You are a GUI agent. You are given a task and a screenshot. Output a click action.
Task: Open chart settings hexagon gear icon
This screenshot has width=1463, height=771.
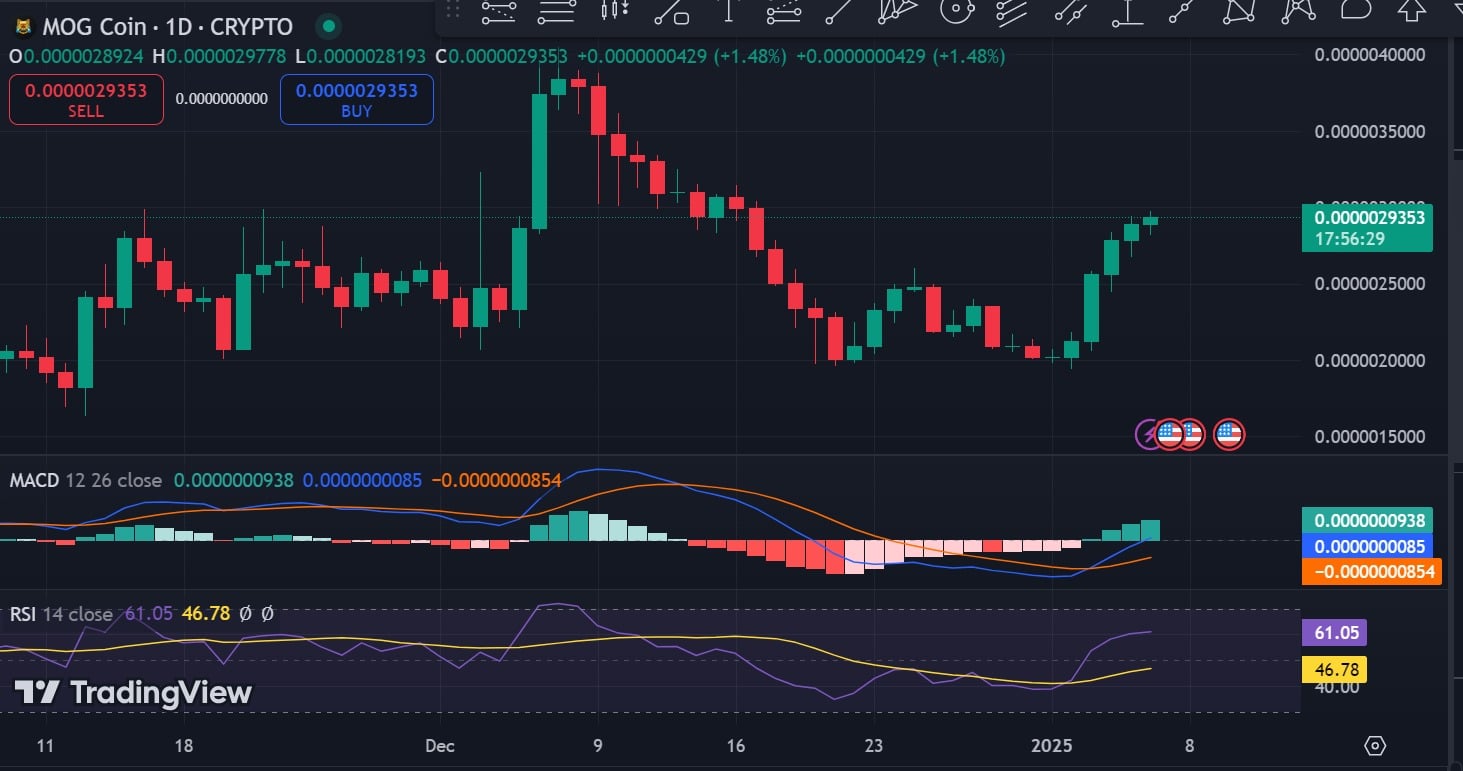pos(1375,746)
